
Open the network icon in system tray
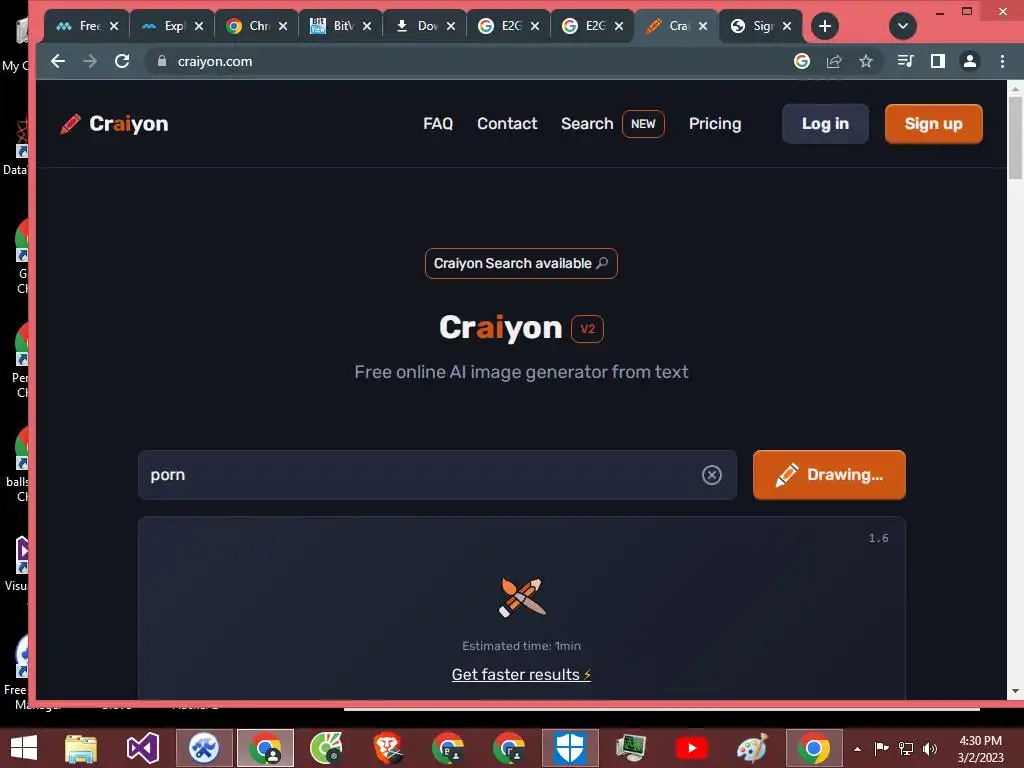(906, 749)
